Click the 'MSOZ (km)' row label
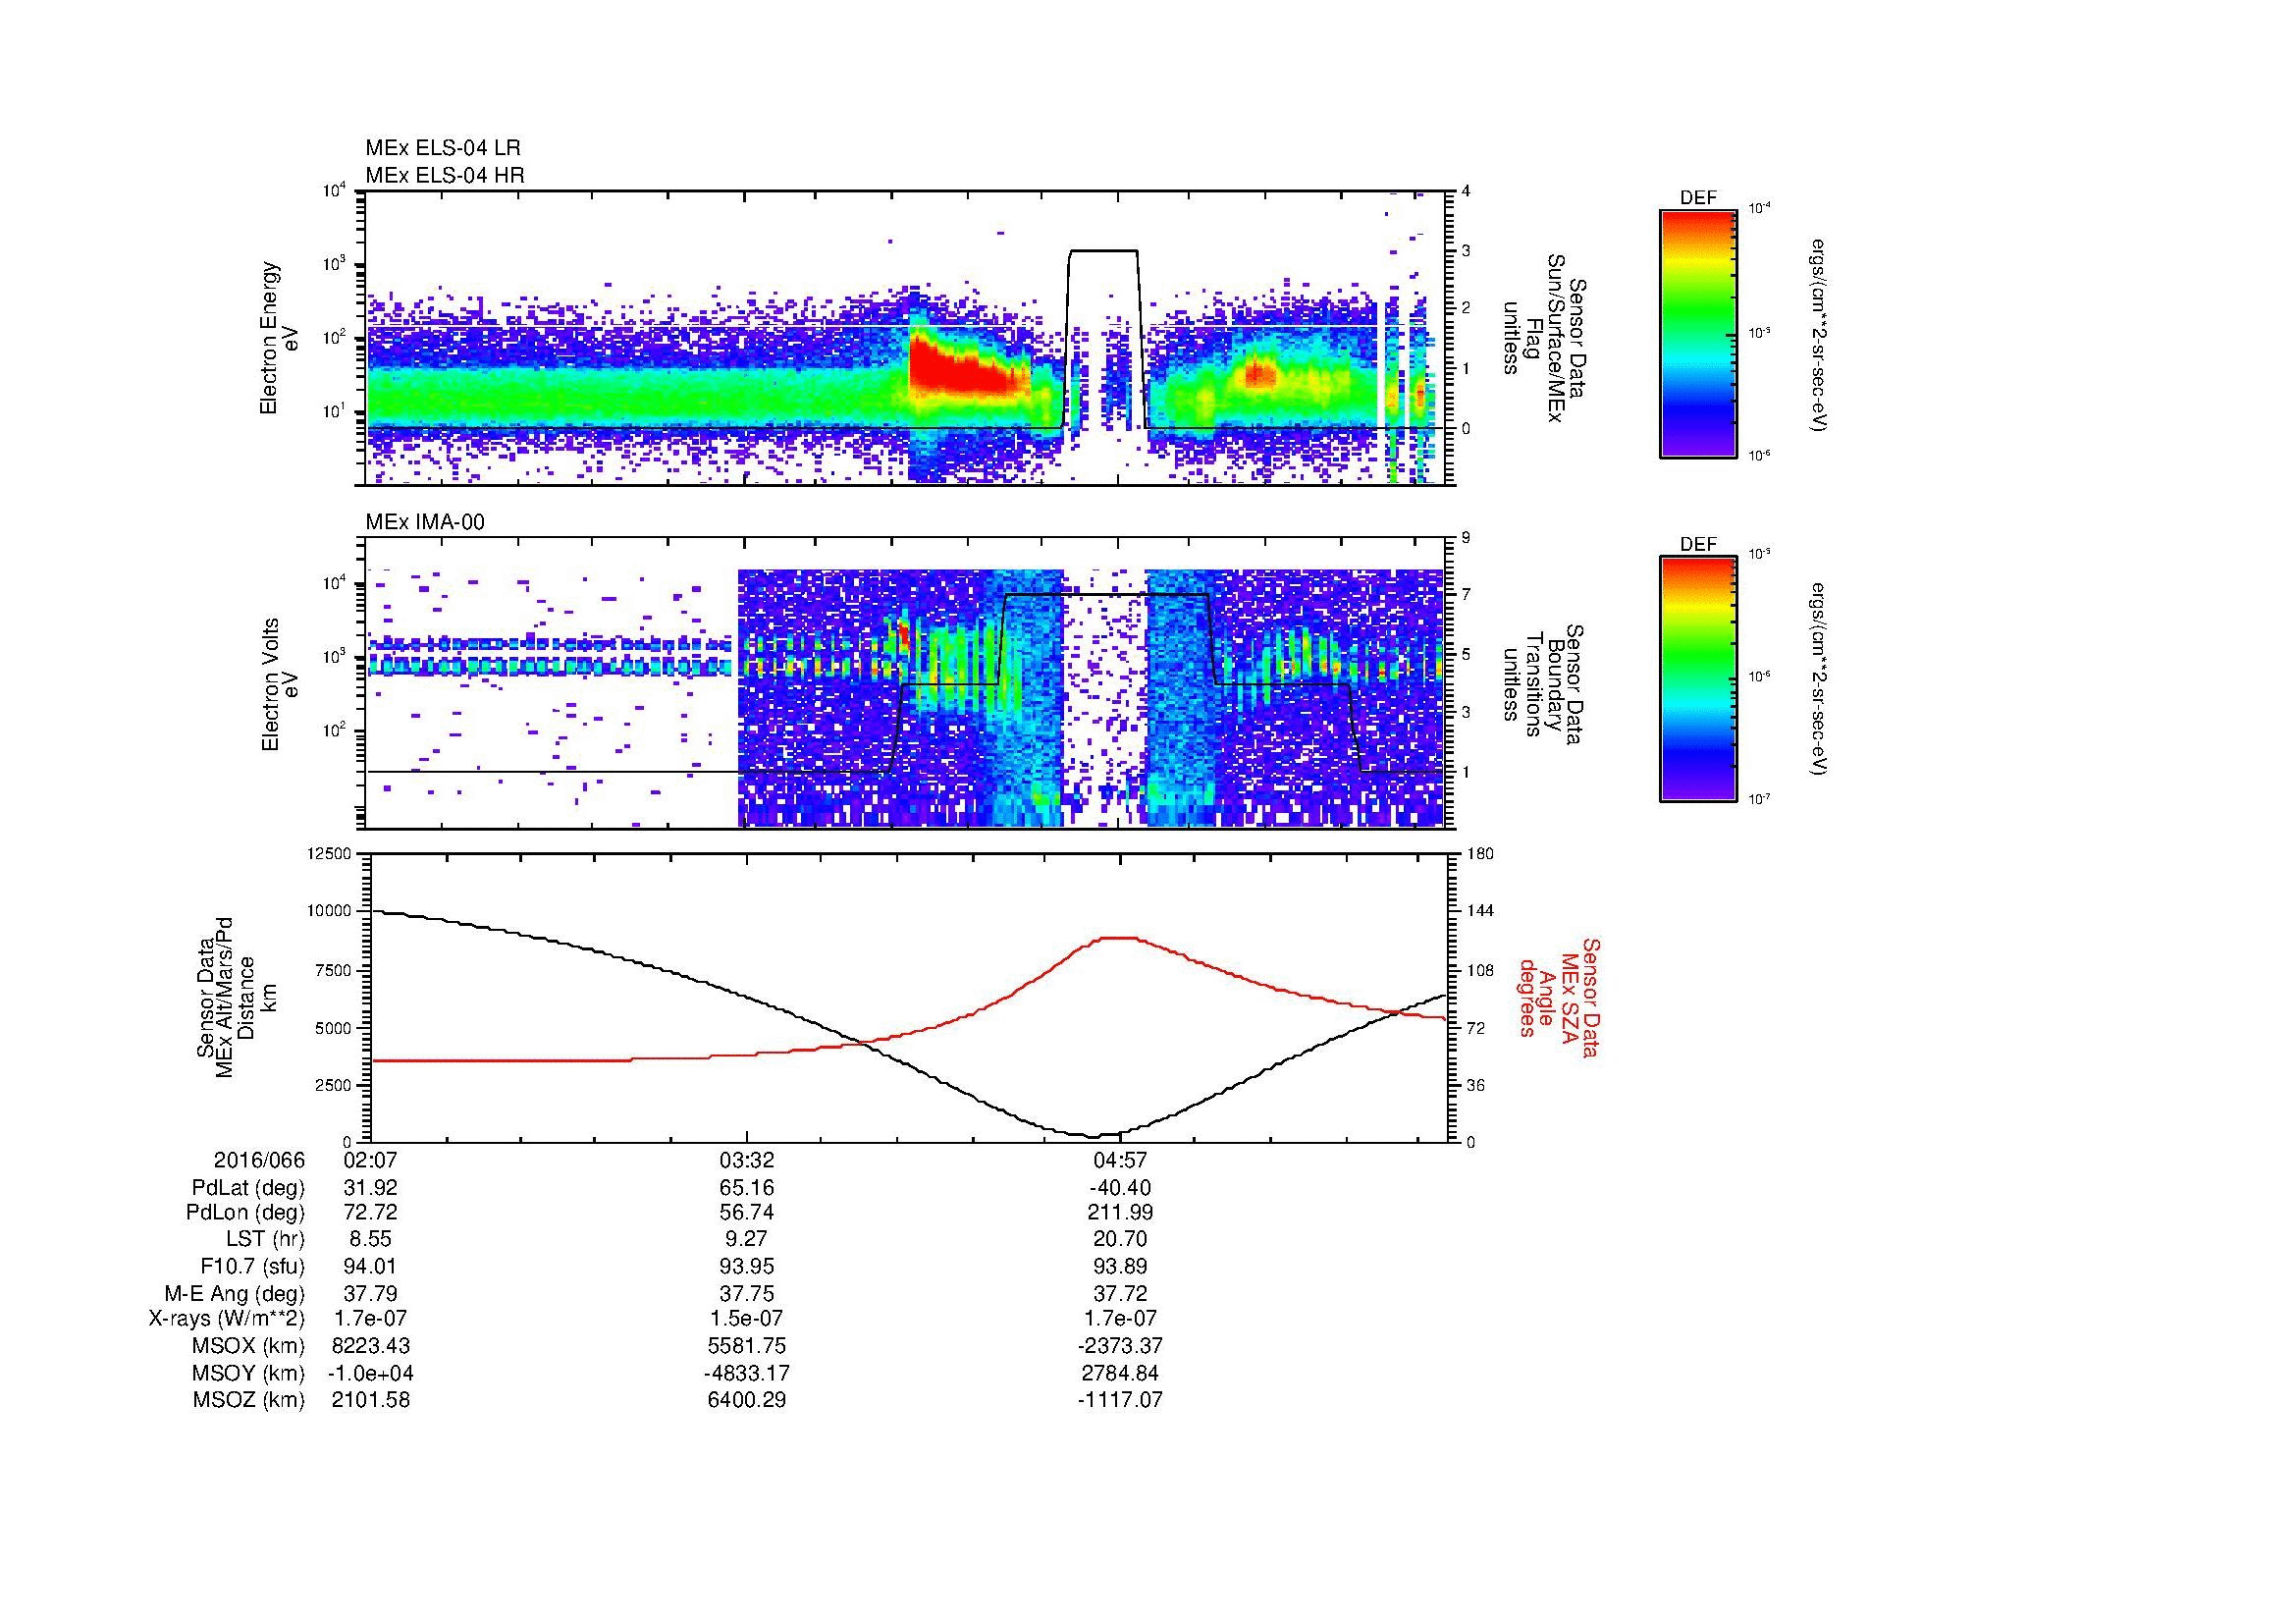 coord(249,1400)
